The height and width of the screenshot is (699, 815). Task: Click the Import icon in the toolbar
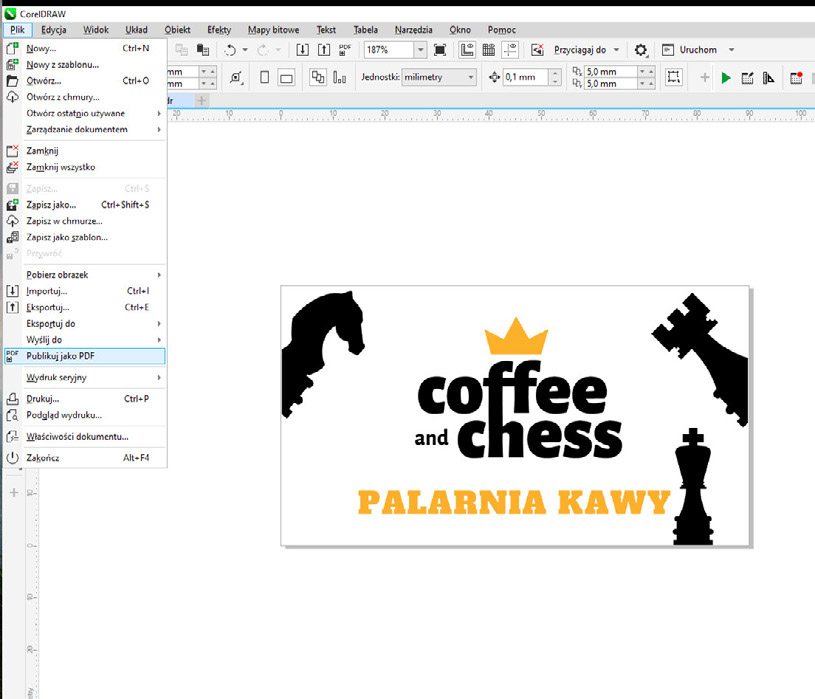point(303,50)
